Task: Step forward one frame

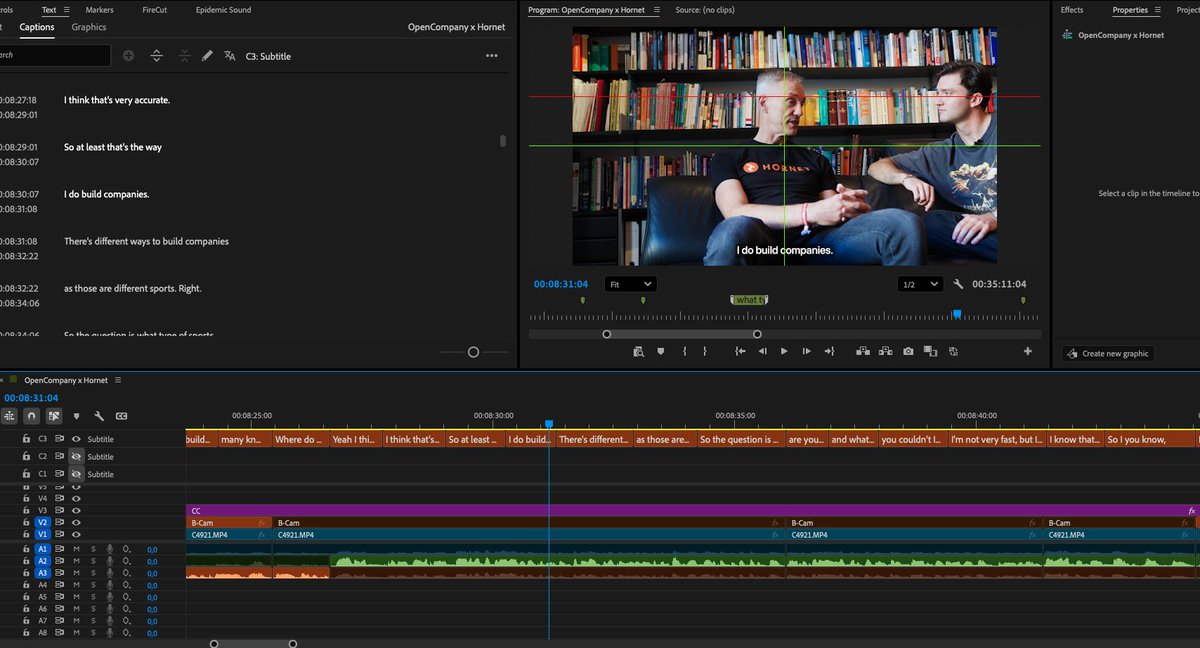Action: click(807, 351)
